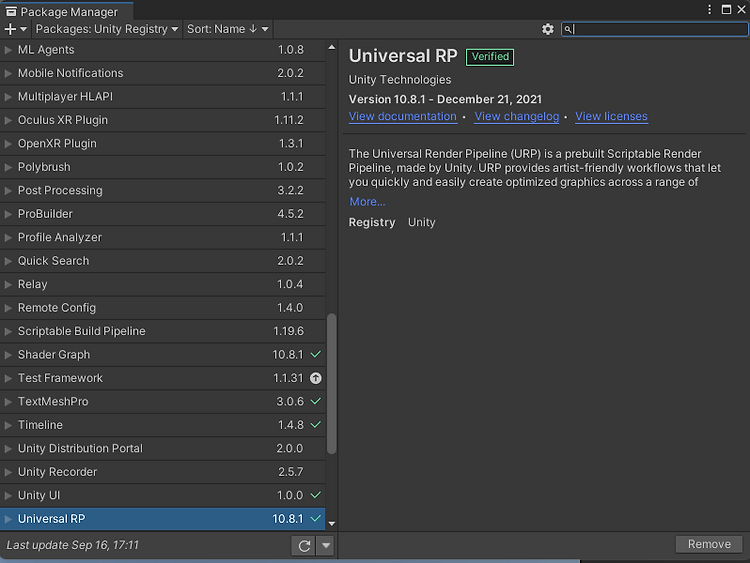Open the Packages: Unity Registry dropdown
The width and height of the screenshot is (750, 563).
point(107,29)
